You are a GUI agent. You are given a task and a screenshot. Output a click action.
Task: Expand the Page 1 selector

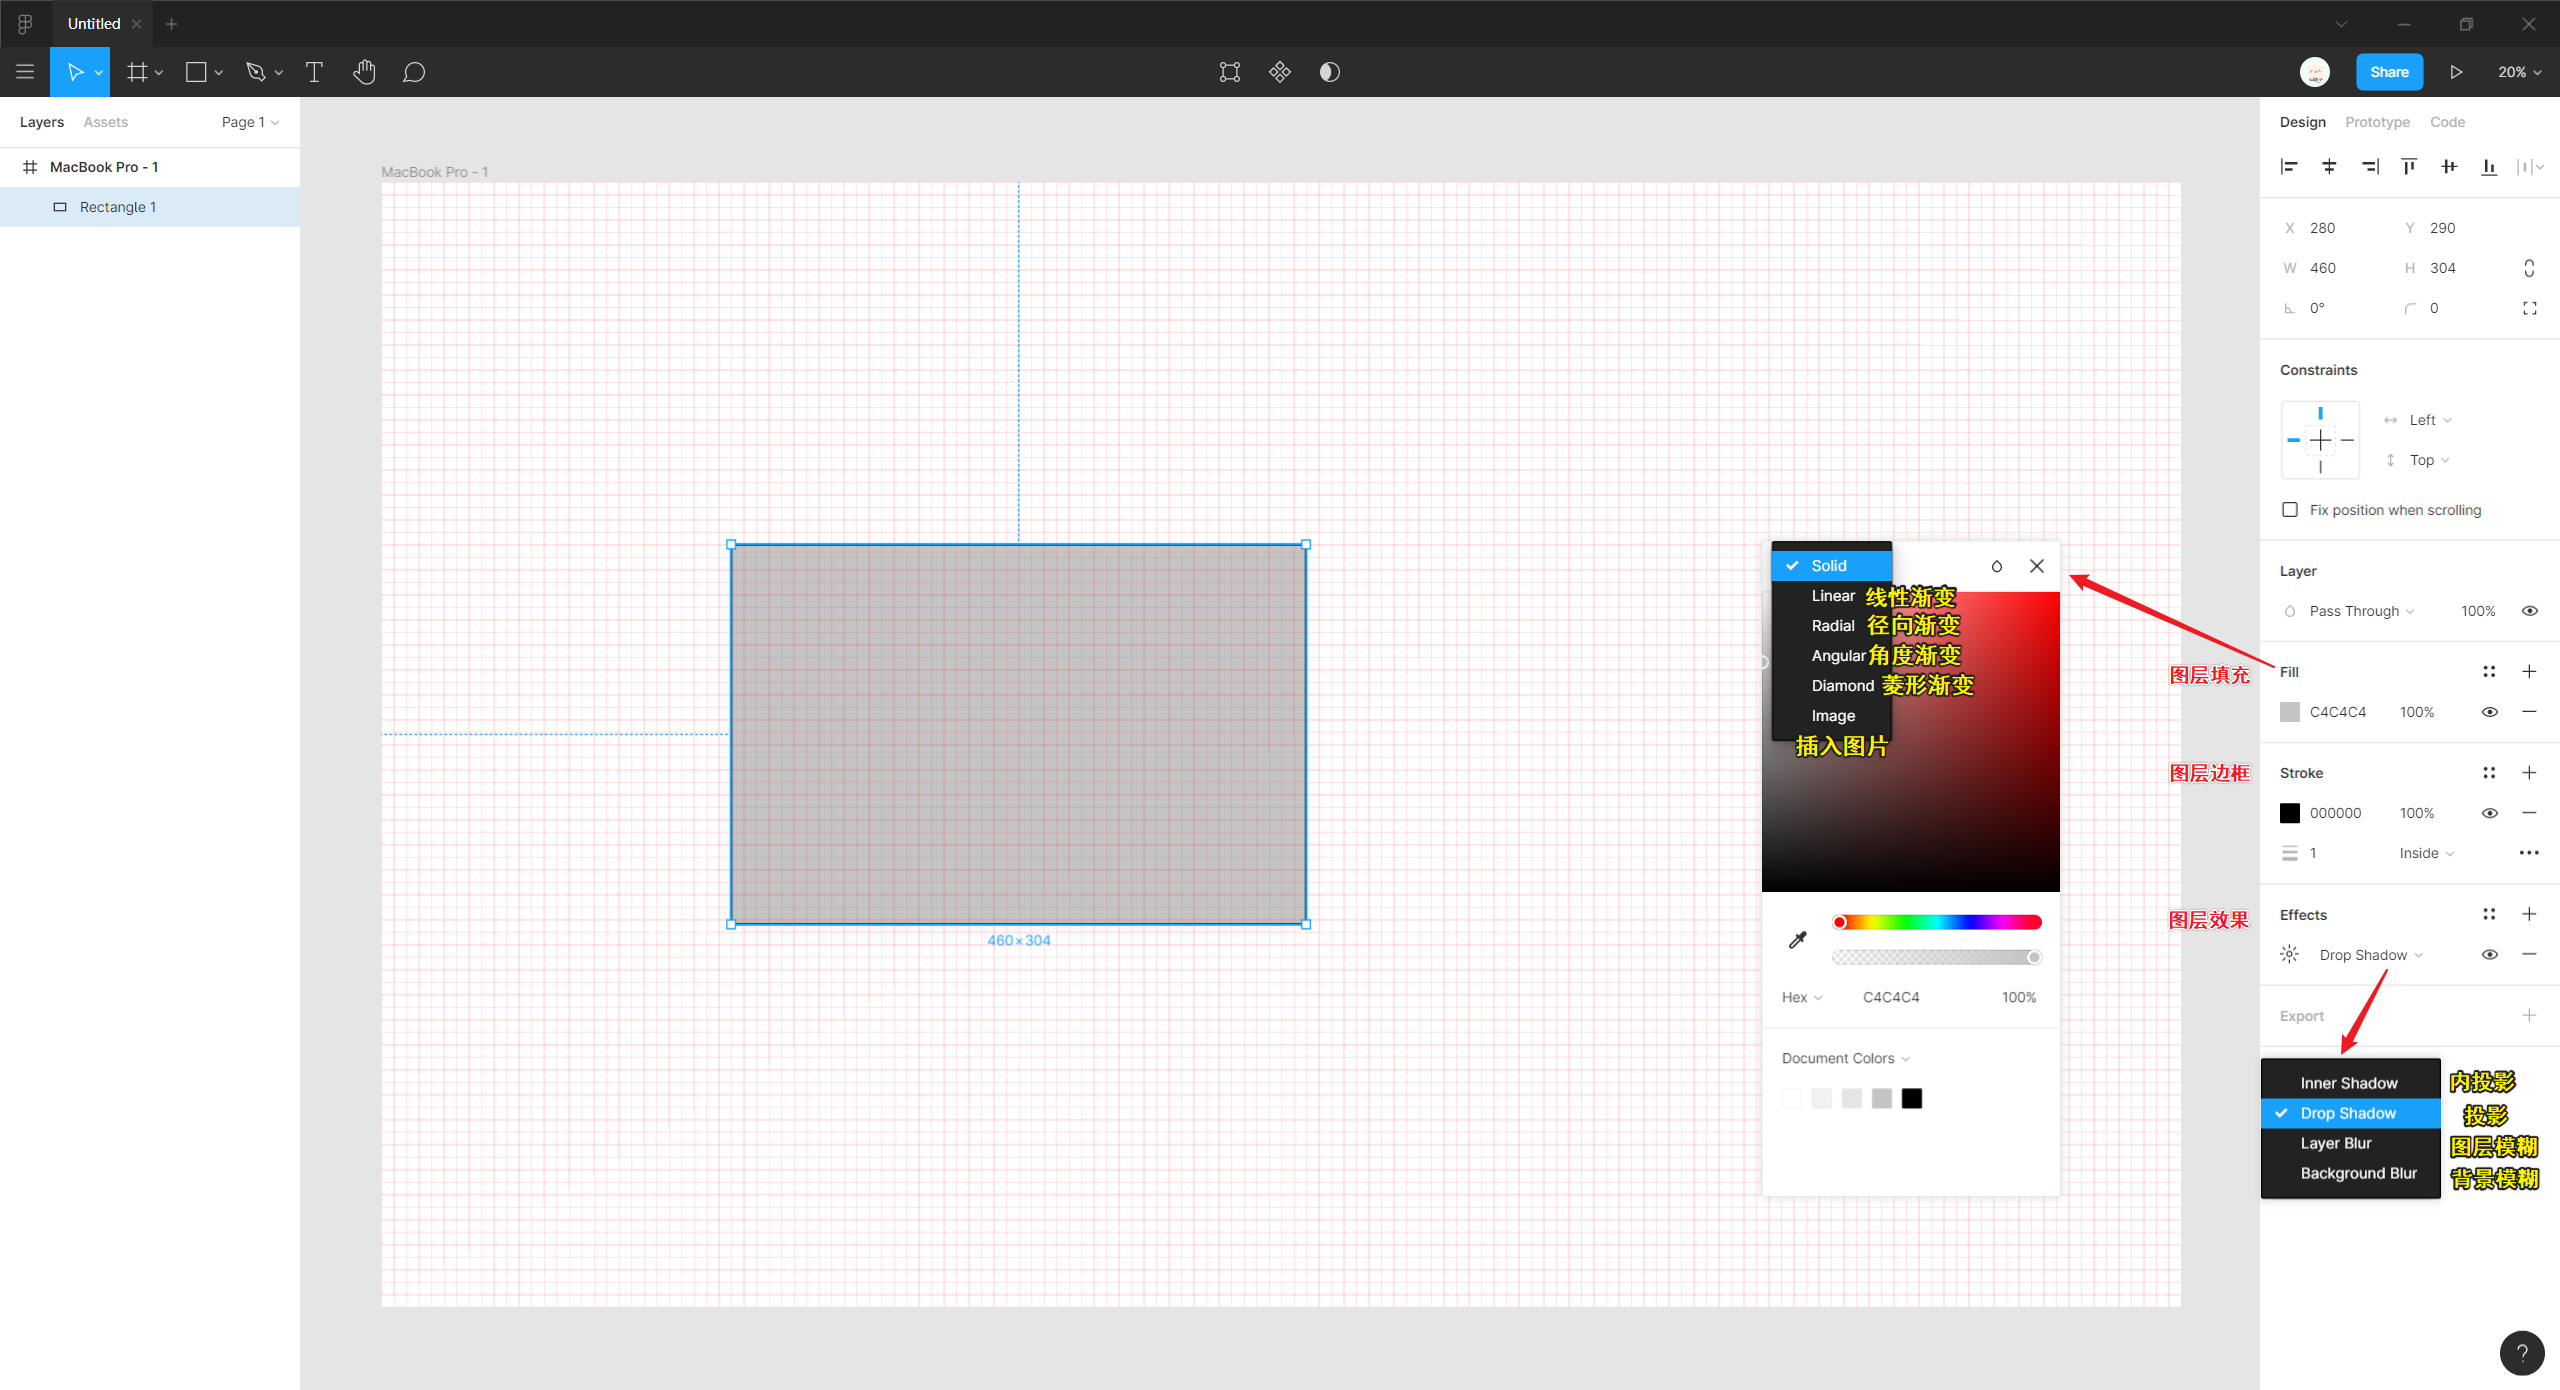tap(250, 122)
